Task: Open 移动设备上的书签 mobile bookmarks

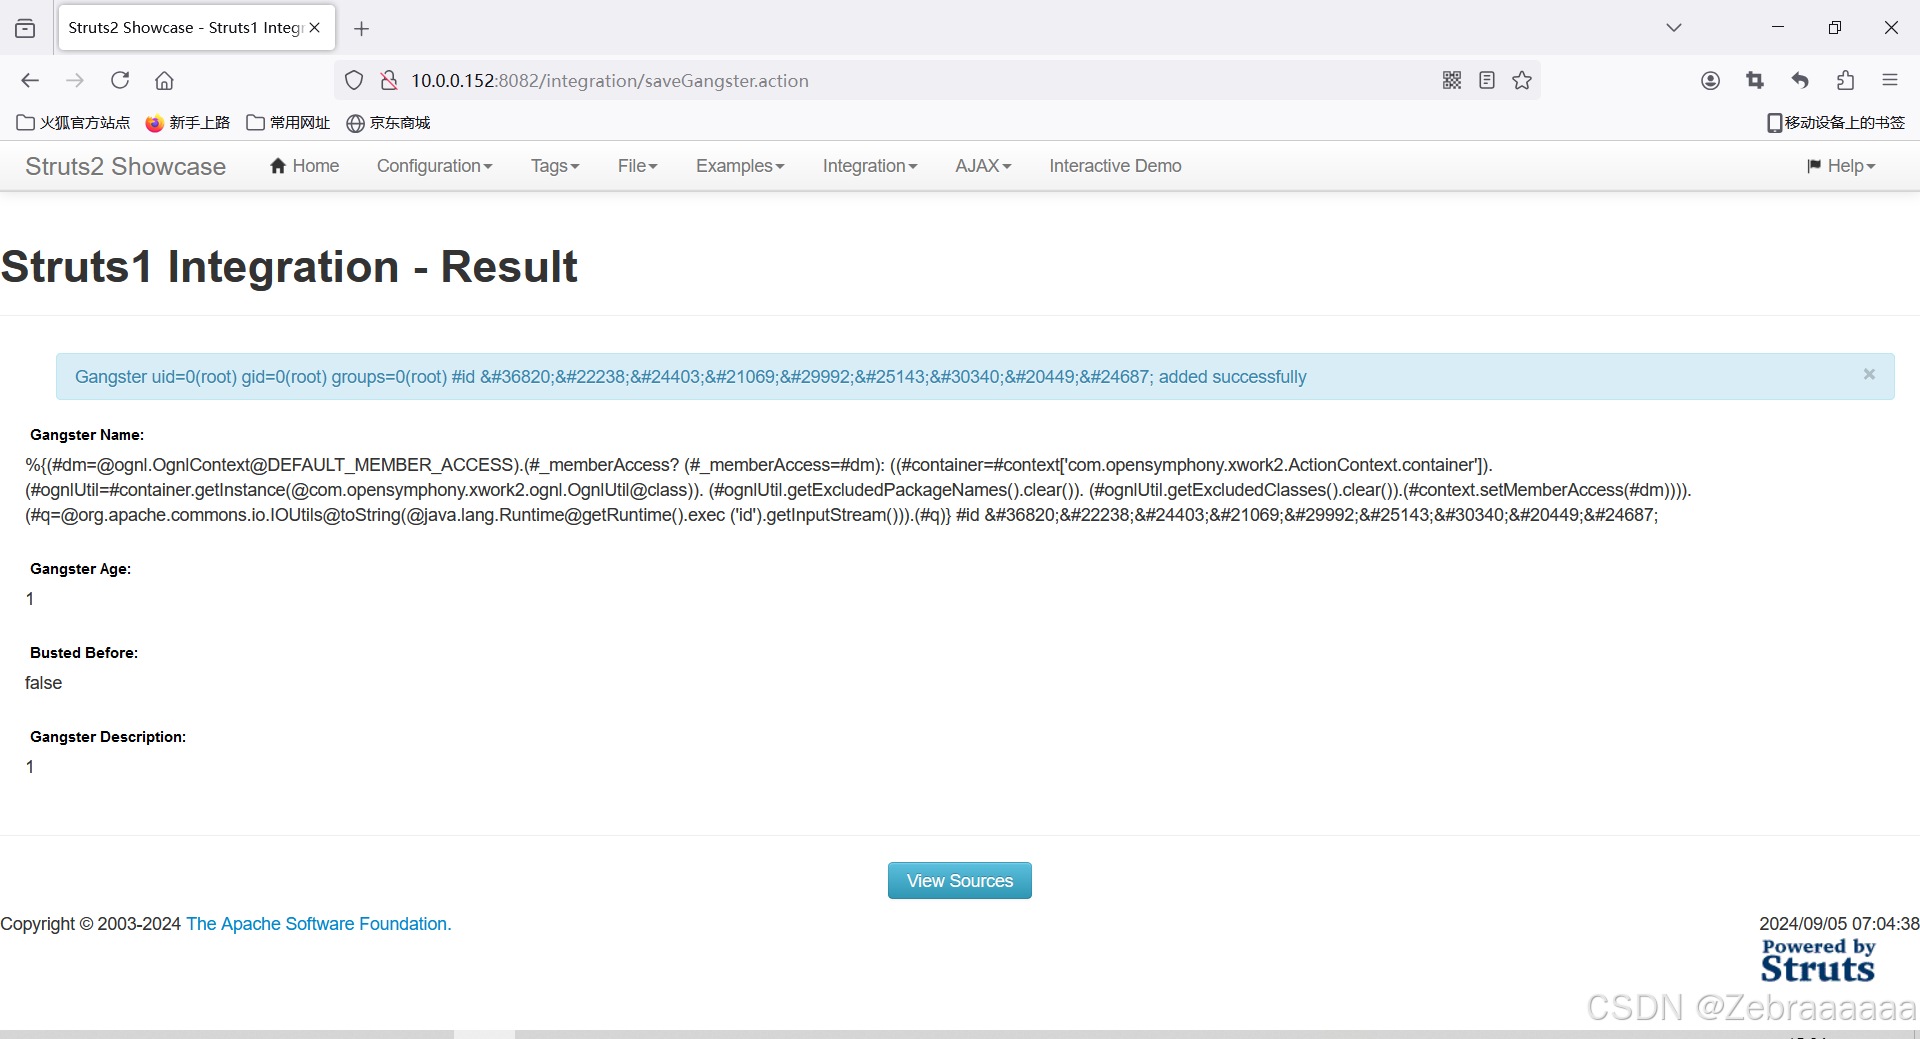Action: coord(1836,123)
